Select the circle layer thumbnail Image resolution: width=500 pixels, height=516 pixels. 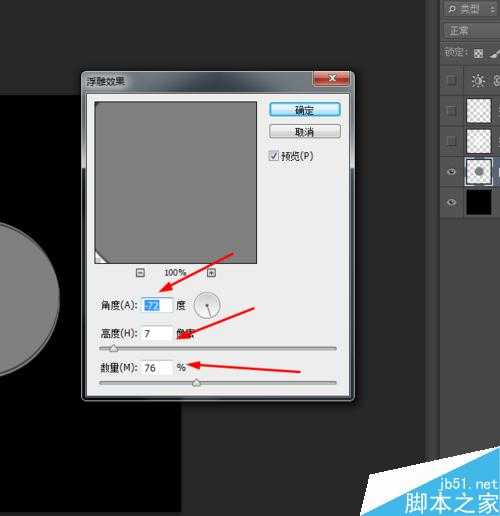pos(479,172)
